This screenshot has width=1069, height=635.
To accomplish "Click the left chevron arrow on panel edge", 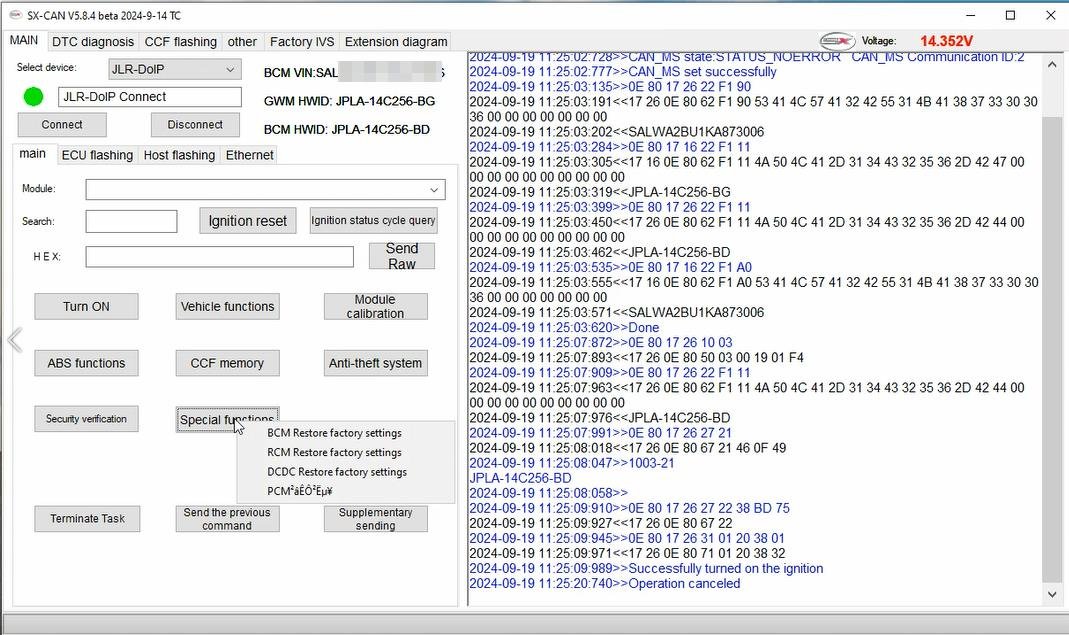I will click(15, 340).
